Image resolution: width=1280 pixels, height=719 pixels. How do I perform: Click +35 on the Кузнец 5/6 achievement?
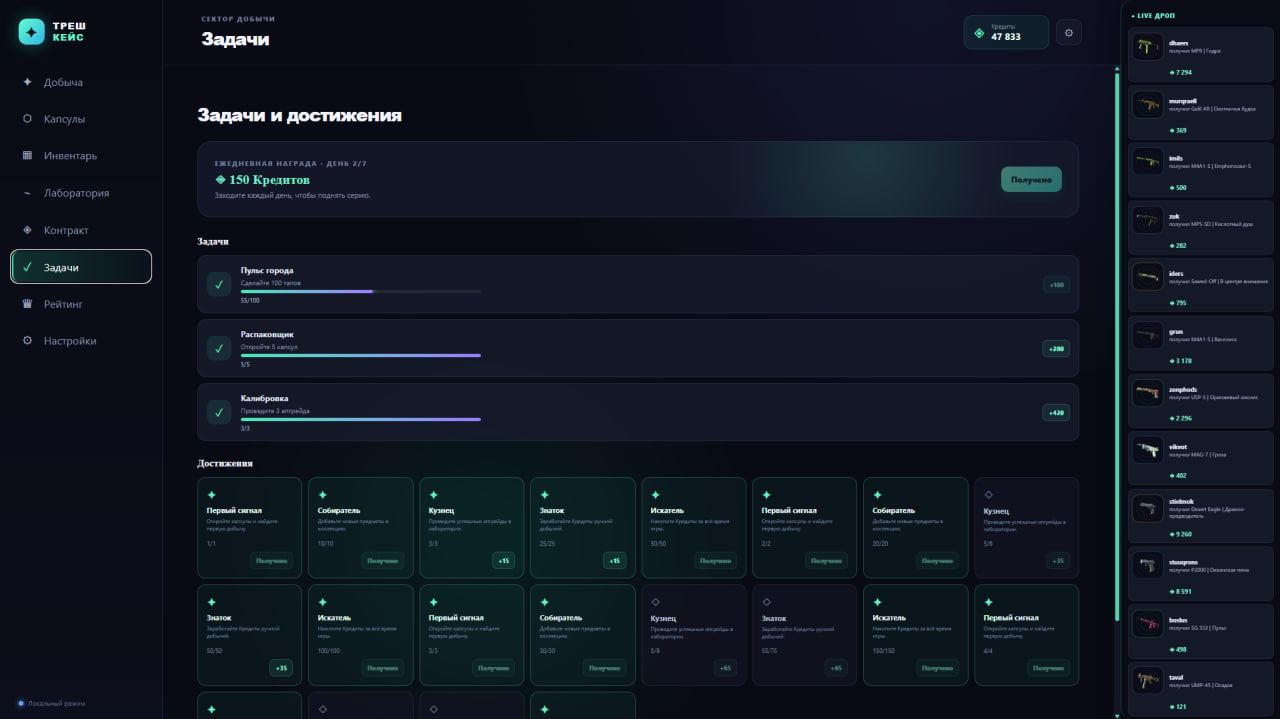coord(1059,561)
